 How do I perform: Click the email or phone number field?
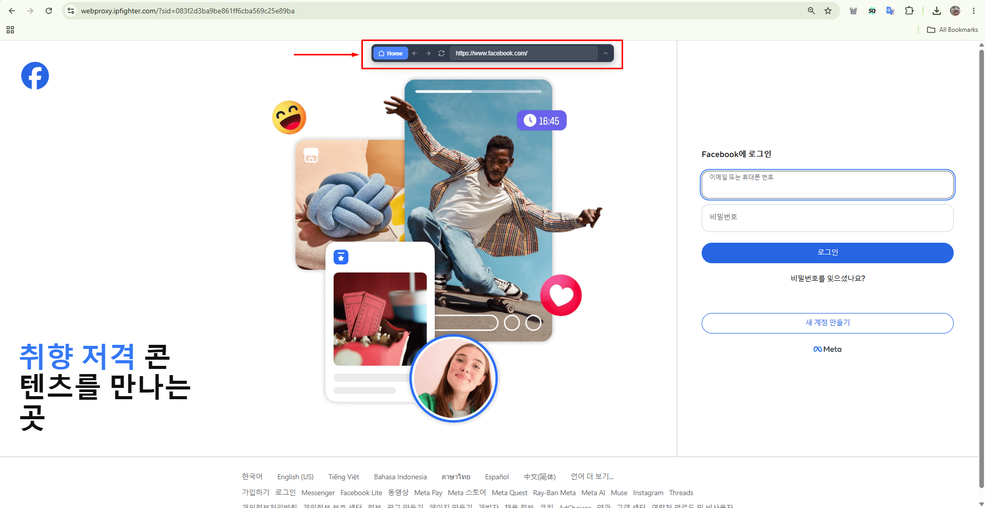coord(827,185)
